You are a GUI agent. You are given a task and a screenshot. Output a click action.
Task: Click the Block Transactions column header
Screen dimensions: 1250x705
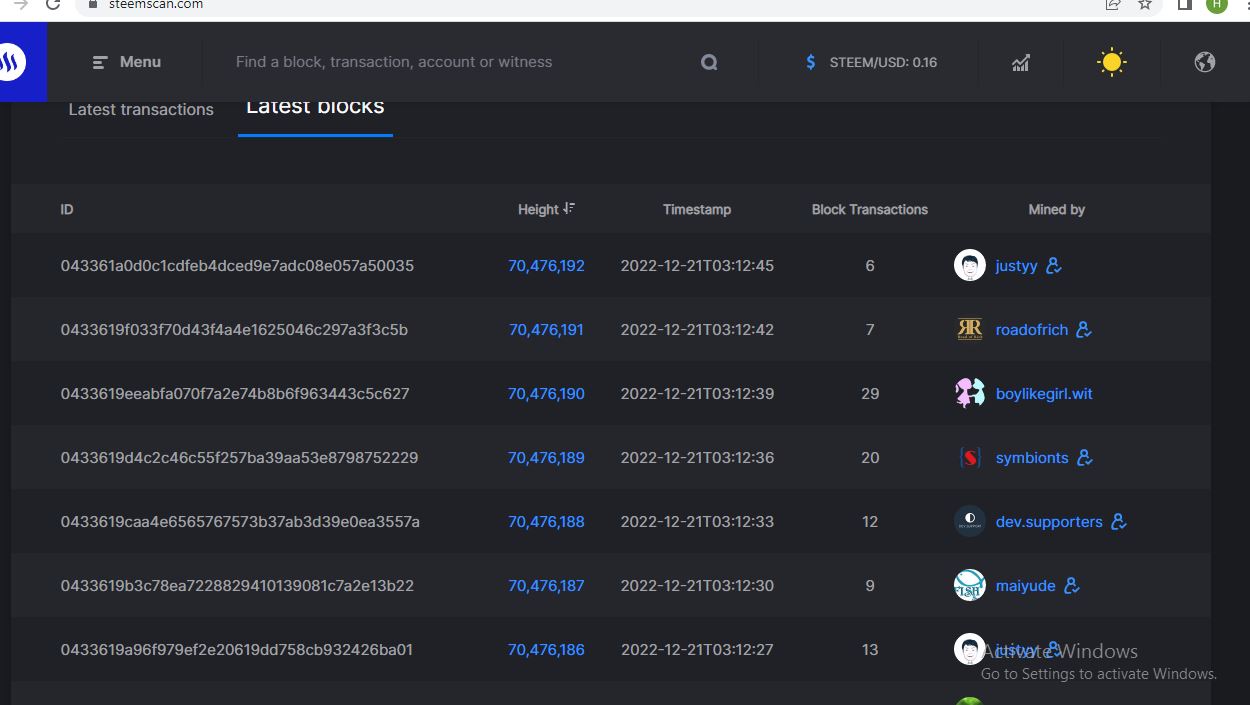tap(870, 209)
